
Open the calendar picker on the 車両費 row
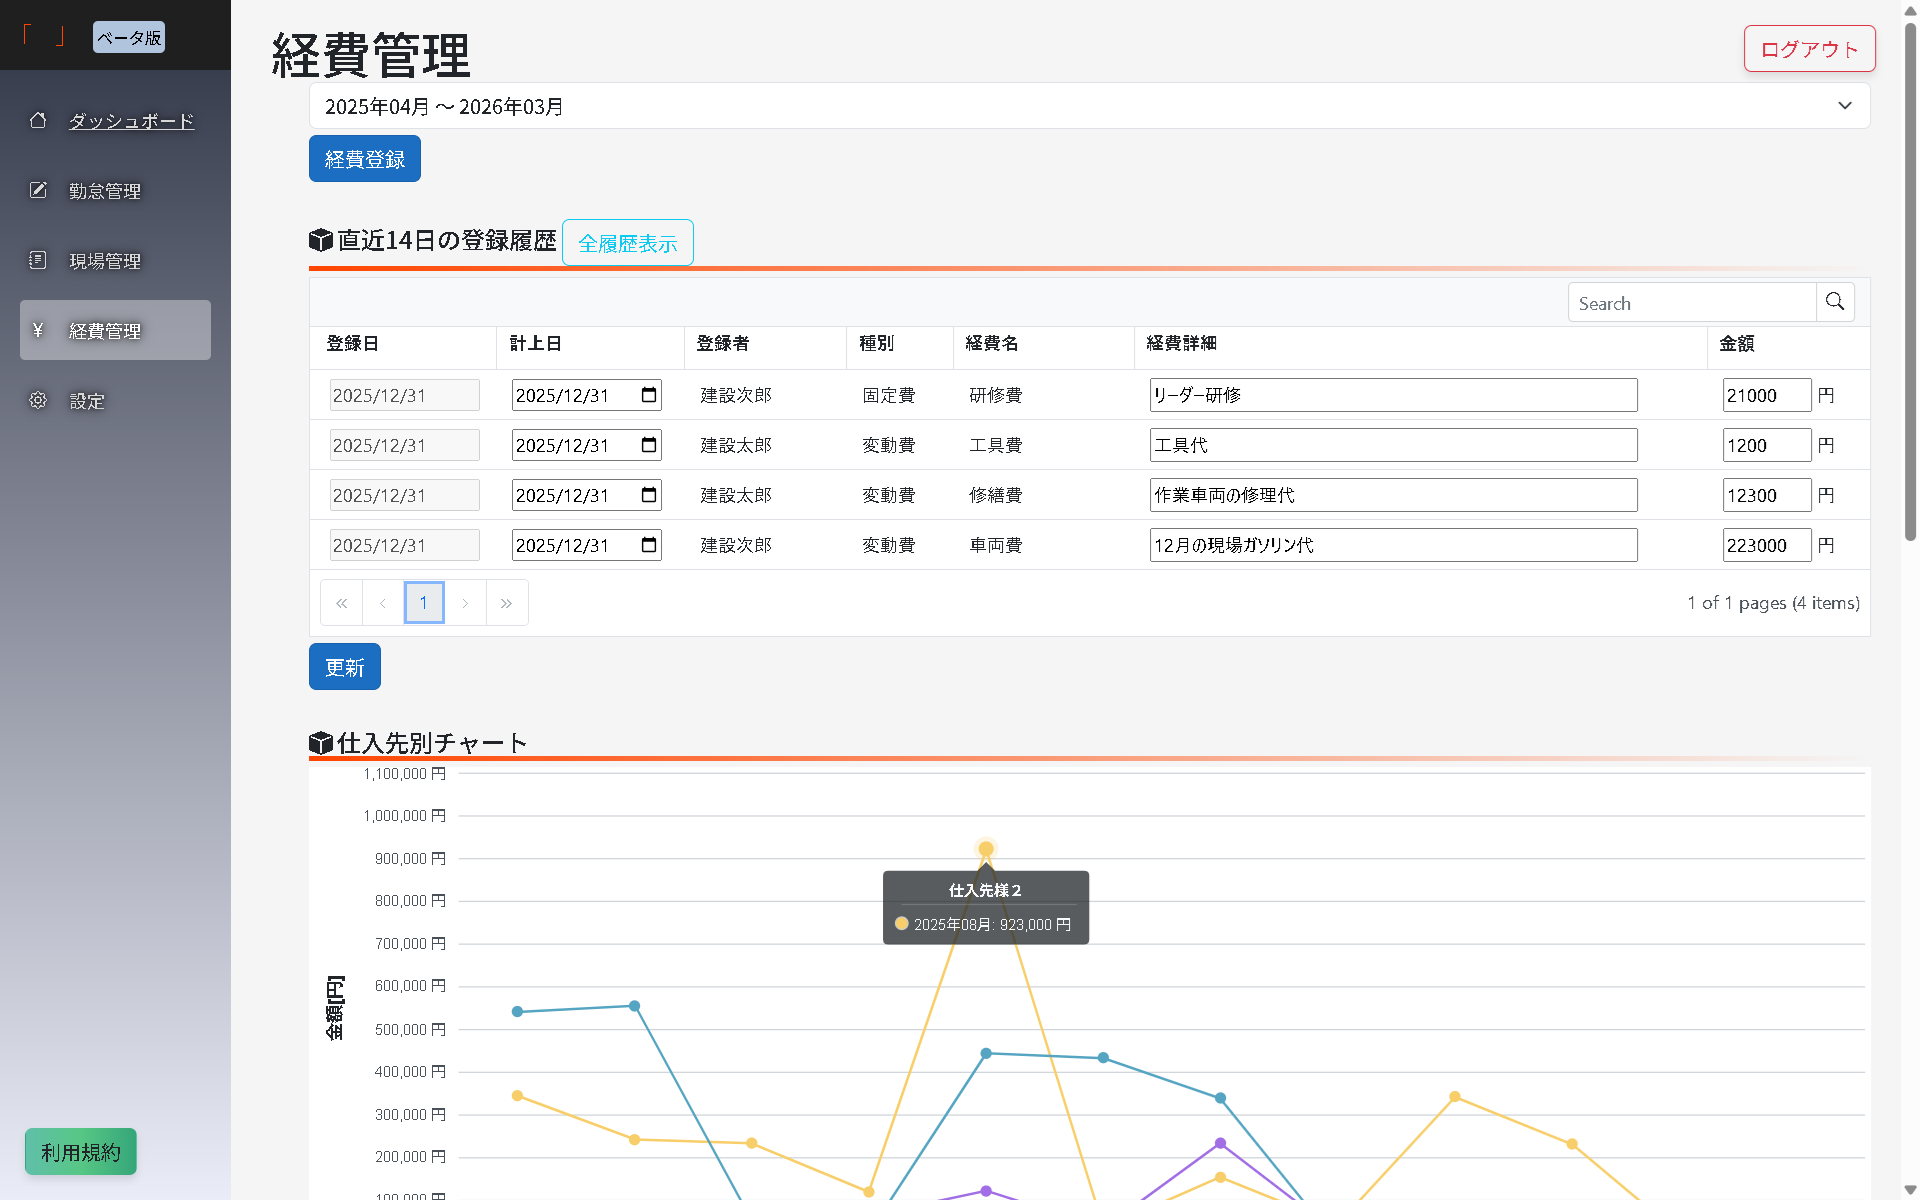(x=647, y=544)
